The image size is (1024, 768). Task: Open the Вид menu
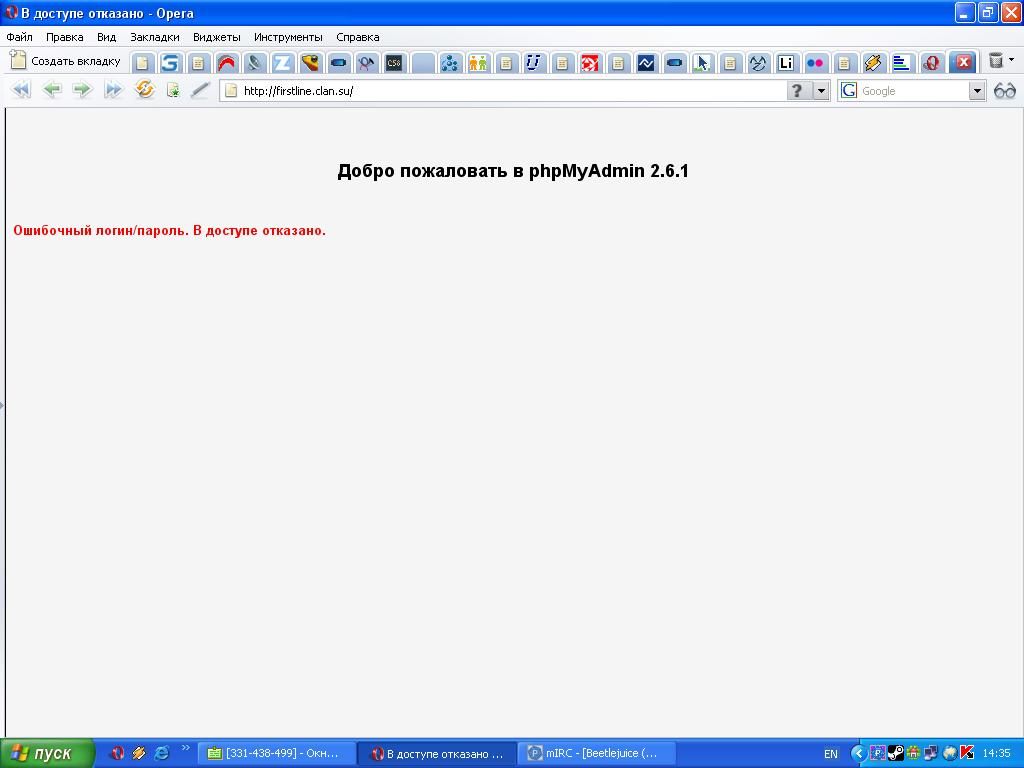point(106,37)
